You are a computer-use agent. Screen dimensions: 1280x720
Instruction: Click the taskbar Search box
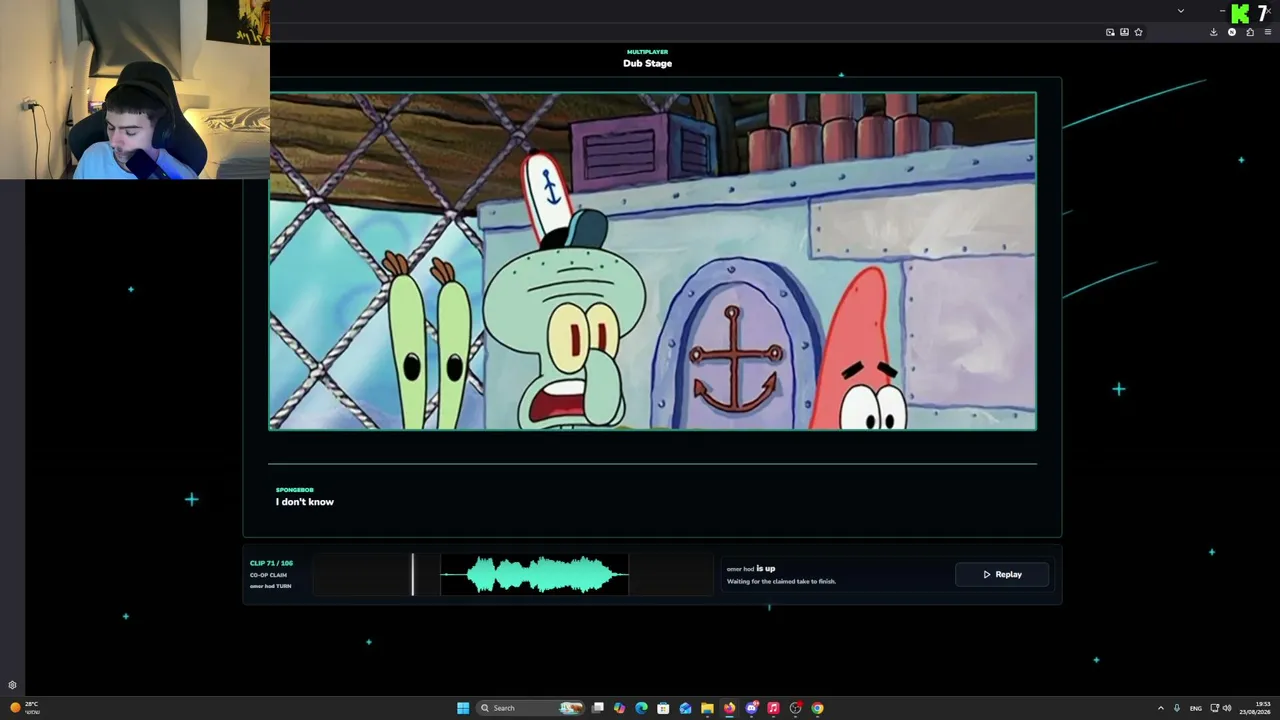point(531,708)
